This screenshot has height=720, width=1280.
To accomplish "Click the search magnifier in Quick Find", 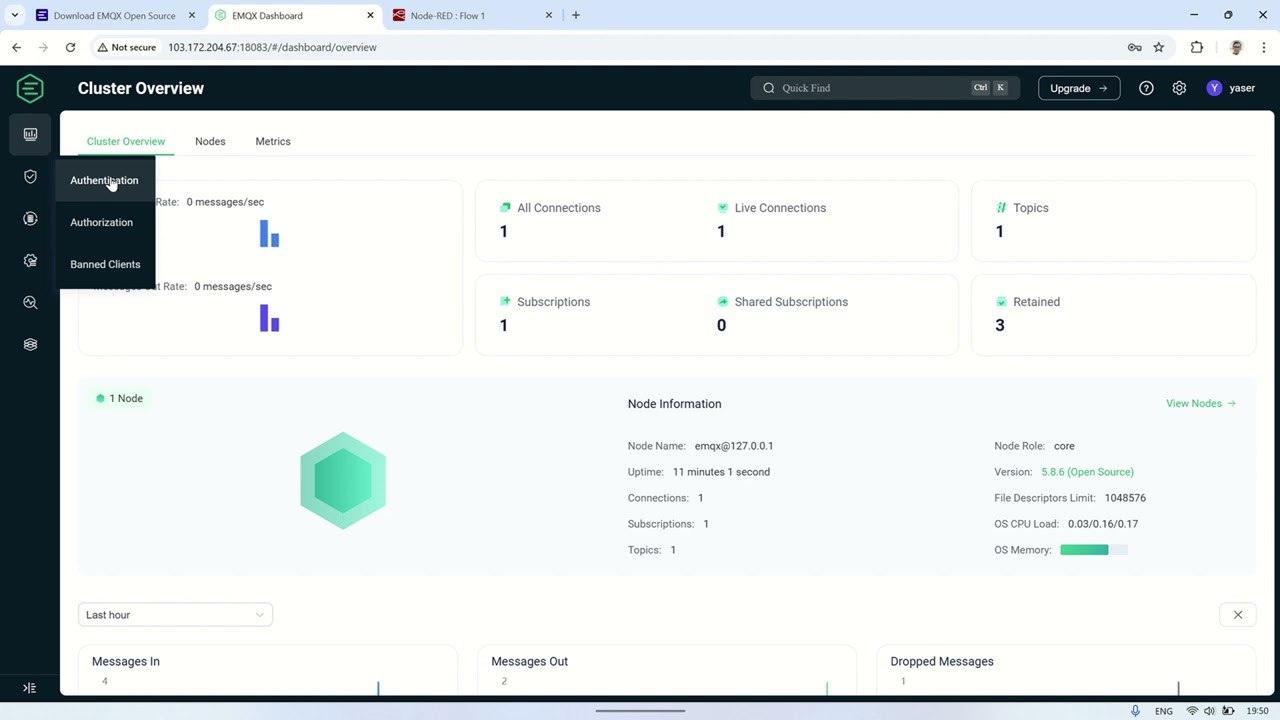I will 769,88.
